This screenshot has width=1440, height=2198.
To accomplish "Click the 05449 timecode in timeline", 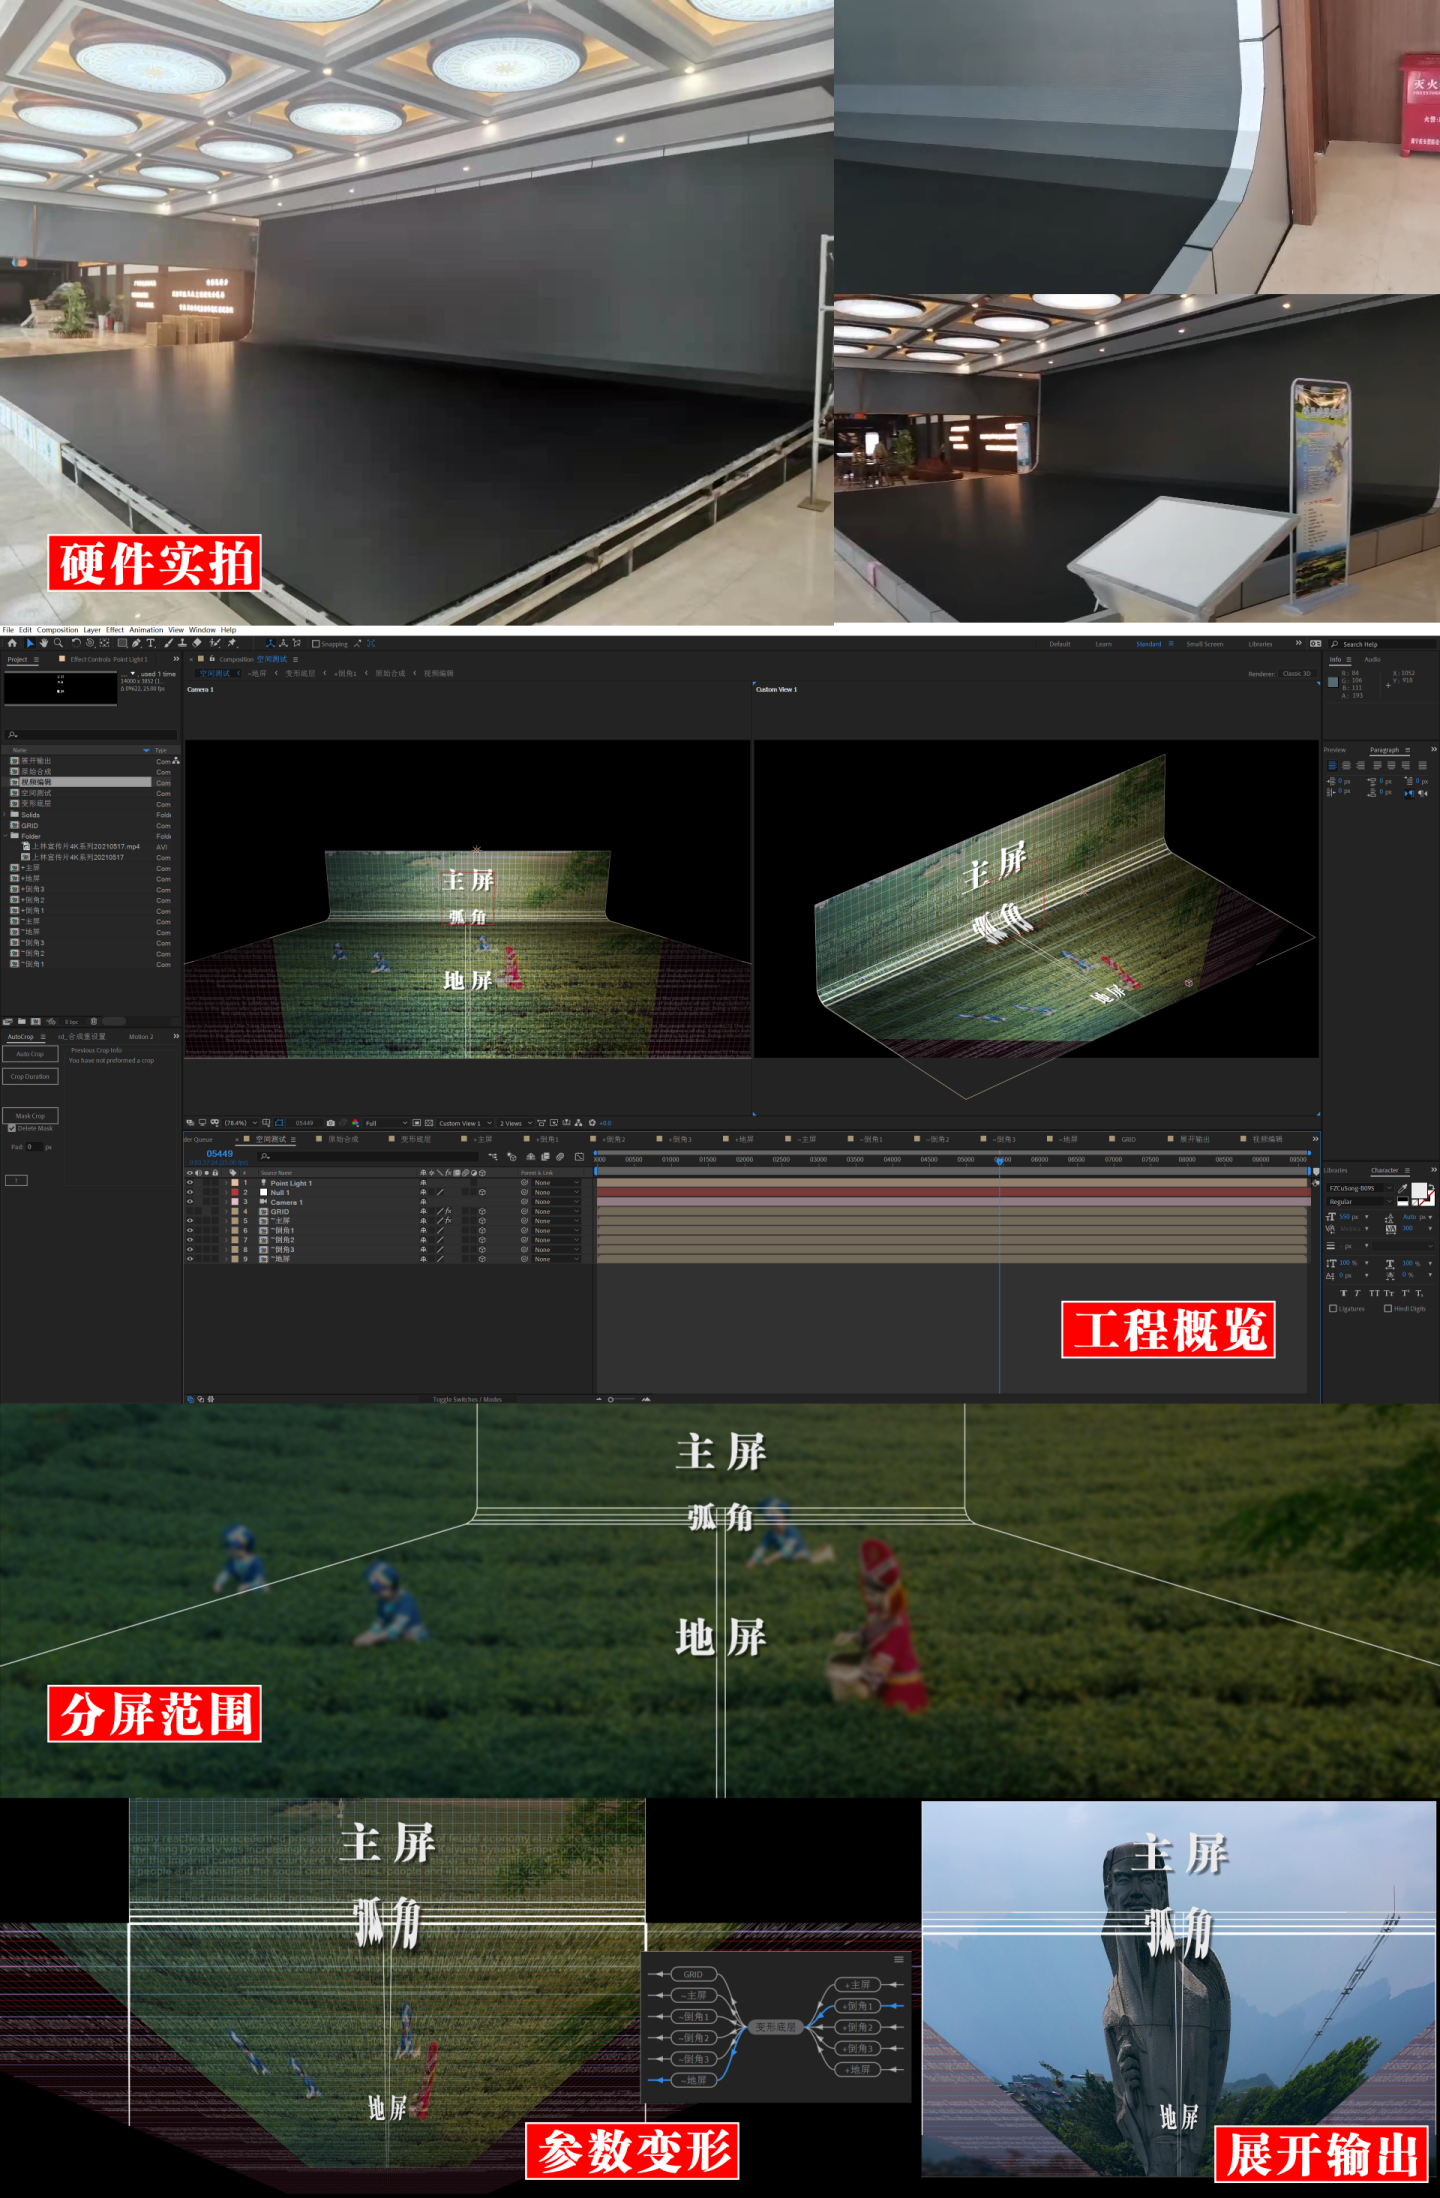I will click(x=219, y=1154).
